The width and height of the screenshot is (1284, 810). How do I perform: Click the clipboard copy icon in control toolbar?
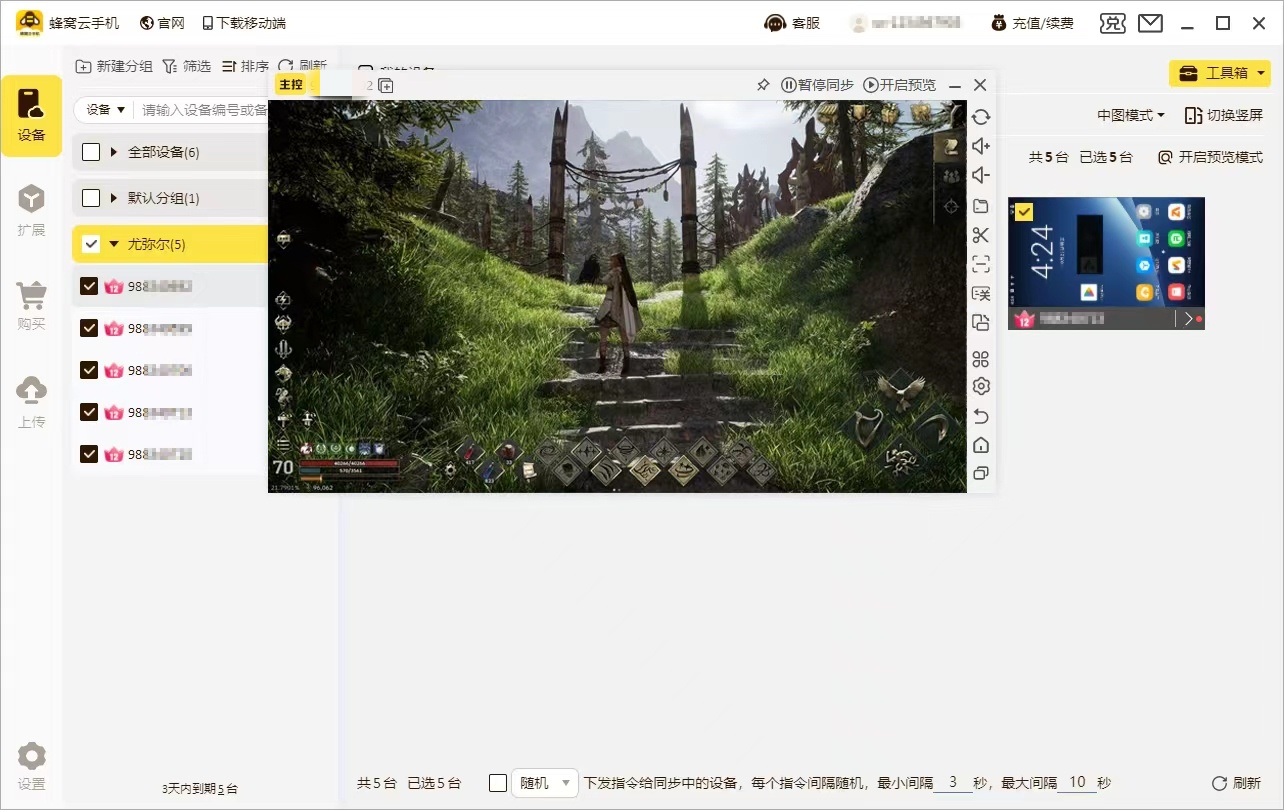(981, 322)
